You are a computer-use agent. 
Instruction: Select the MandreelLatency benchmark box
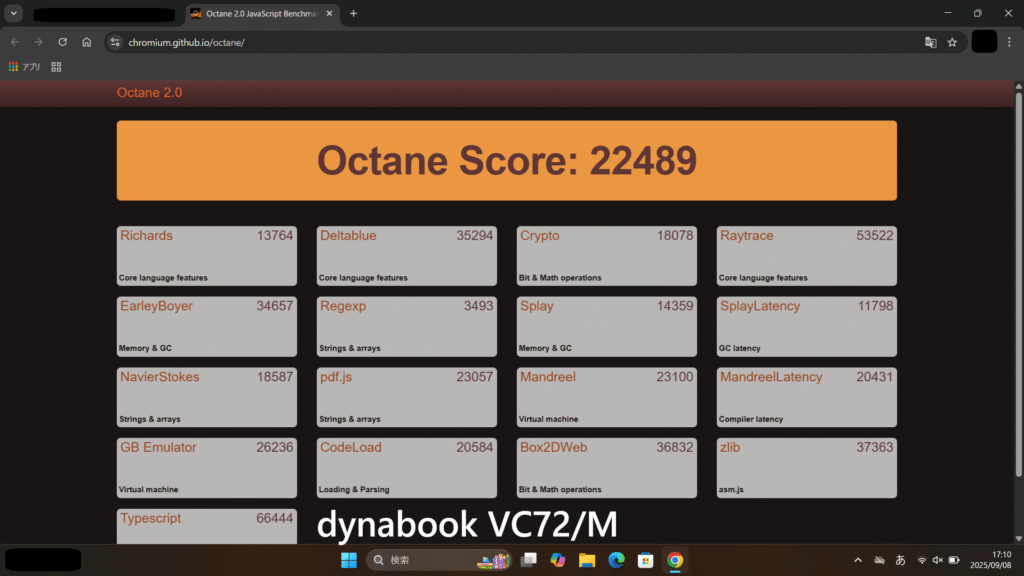tap(807, 397)
